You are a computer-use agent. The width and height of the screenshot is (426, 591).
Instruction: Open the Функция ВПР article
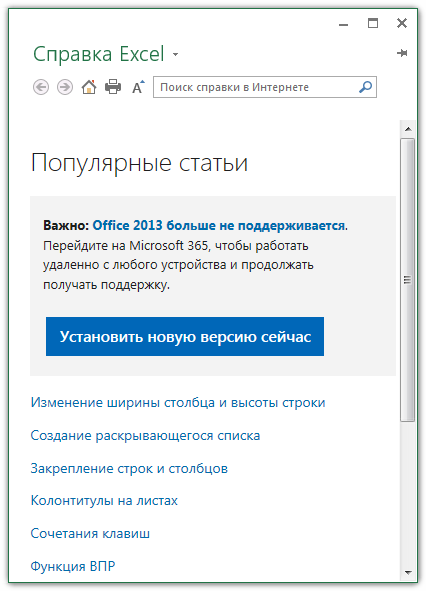tap(73, 566)
